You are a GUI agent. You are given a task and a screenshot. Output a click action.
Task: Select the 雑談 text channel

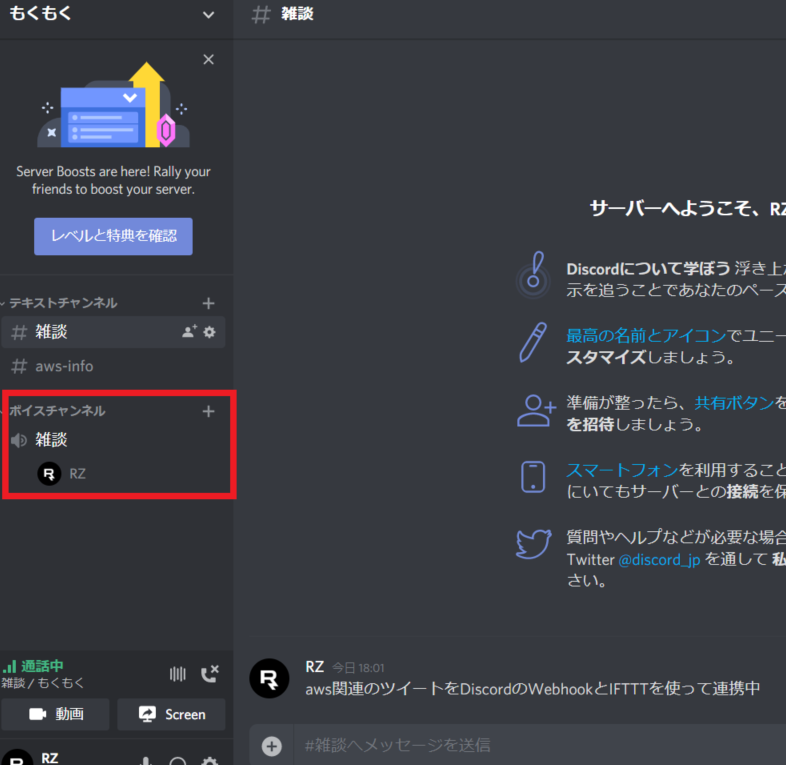pos(113,332)
